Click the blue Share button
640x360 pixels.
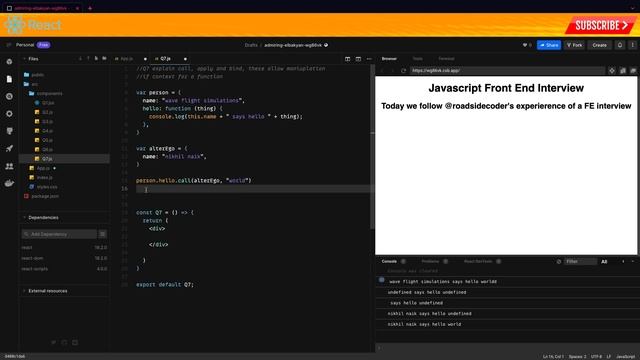(549, 45)
